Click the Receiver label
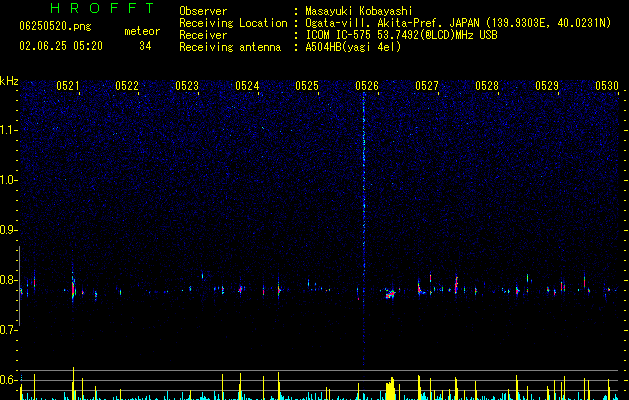 (203, 35)
